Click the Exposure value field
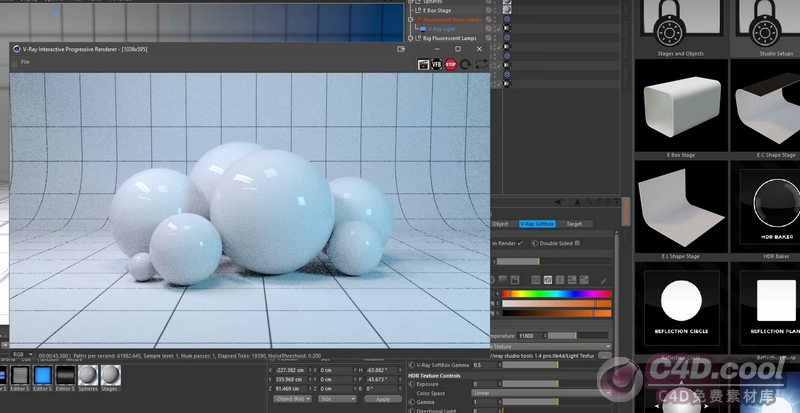Screen dimensions: 800x413 pos(484,384)
